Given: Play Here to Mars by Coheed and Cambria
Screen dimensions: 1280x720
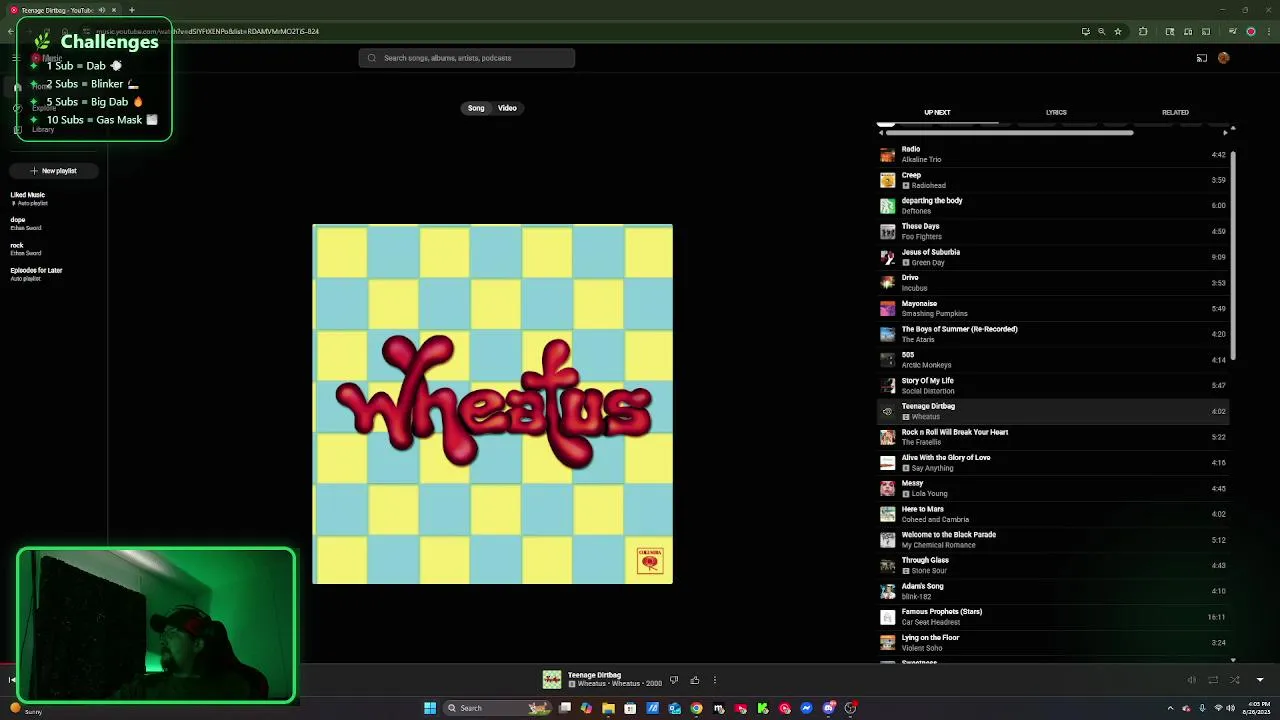Looking at the screenshot, I should 1052,514.
